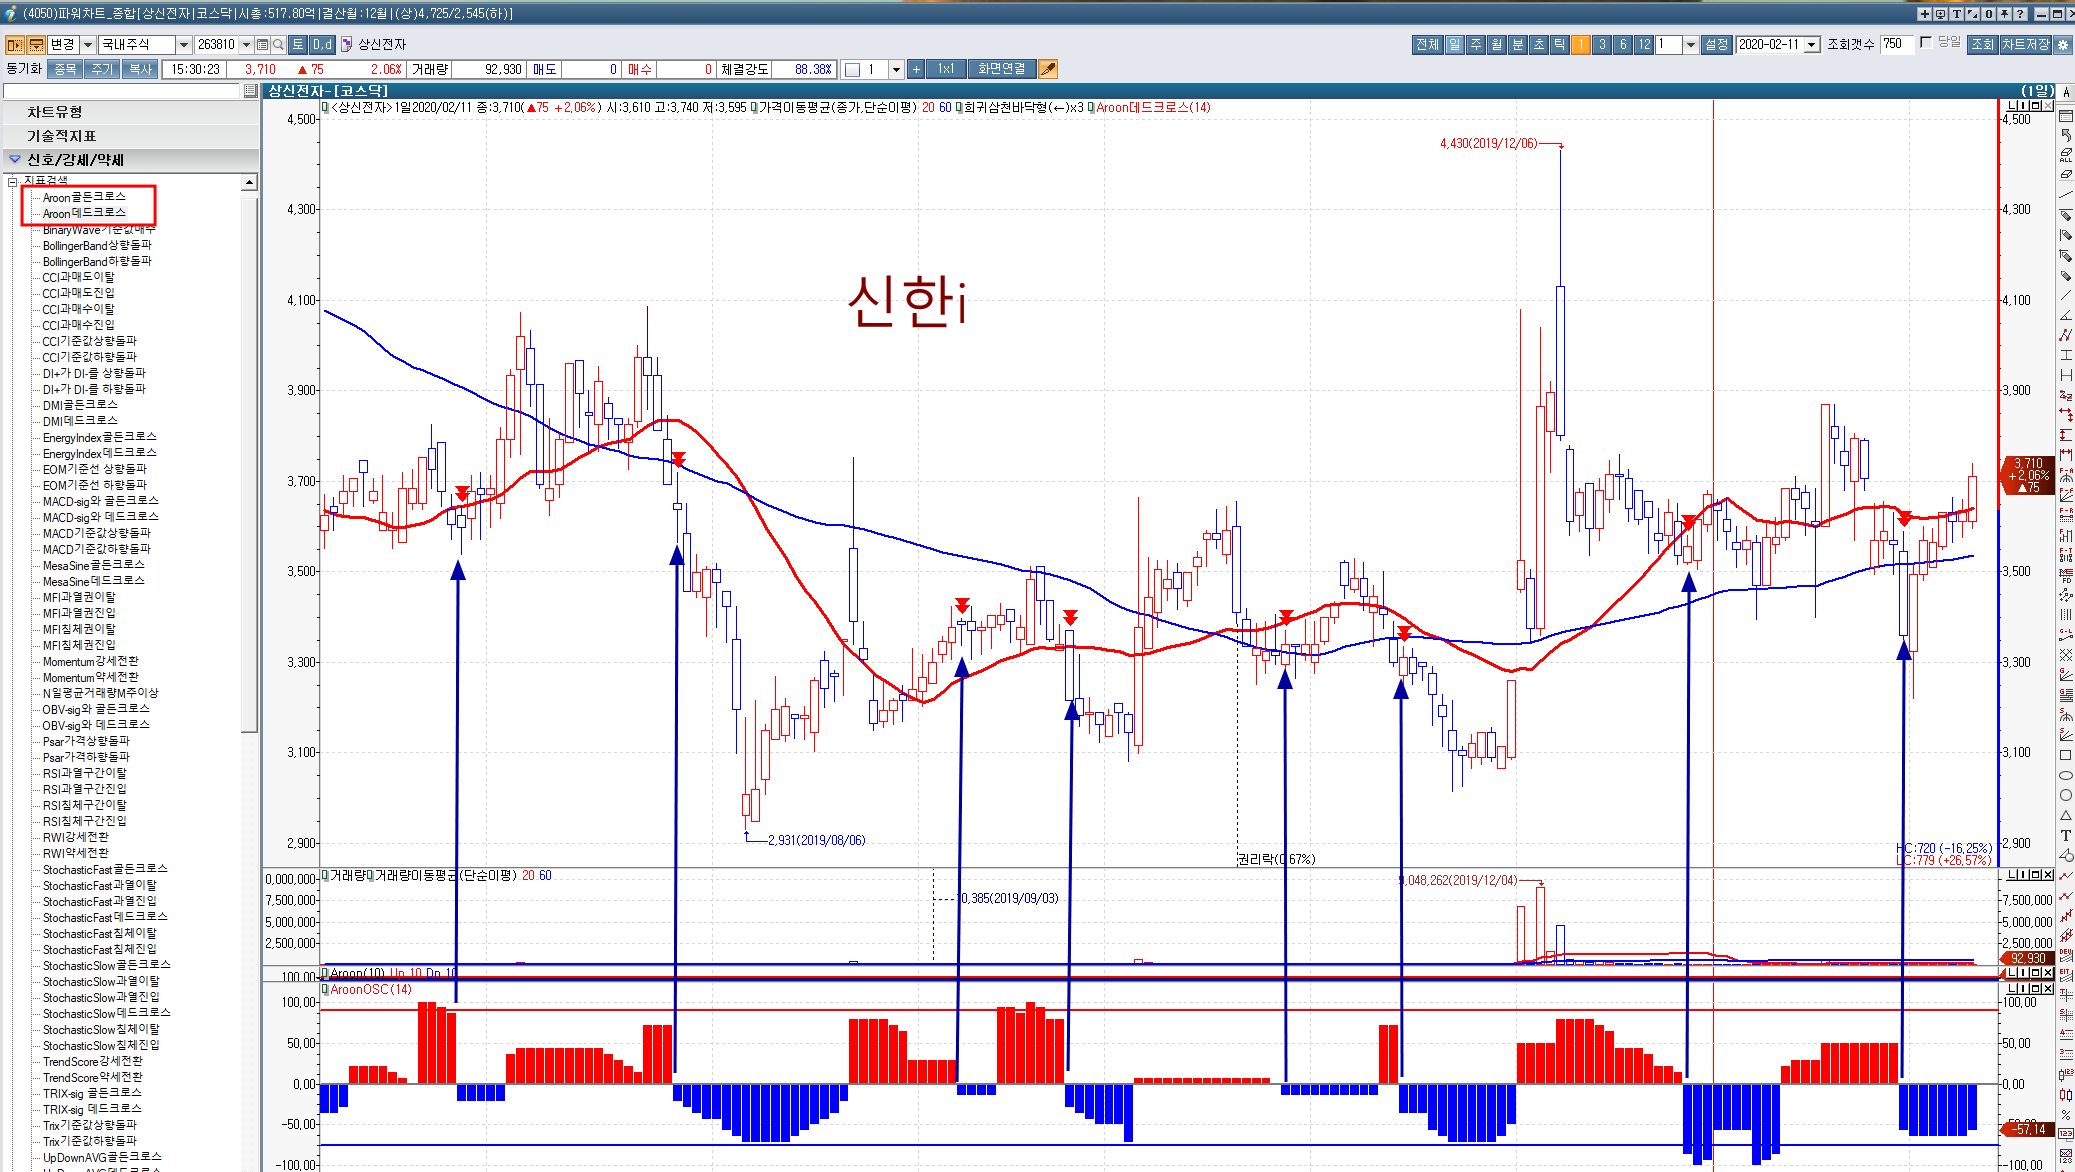
Task: Select the text annotation tool
Action: pos(2066,835)
